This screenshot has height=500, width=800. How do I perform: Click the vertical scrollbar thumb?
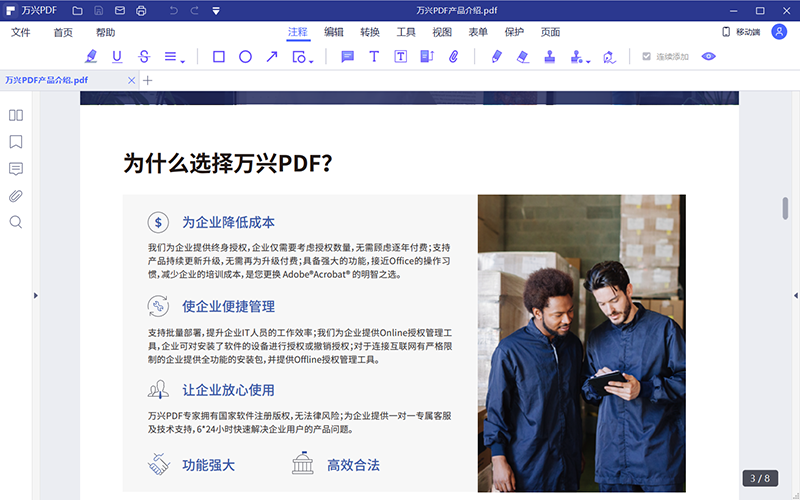[785, 208]
